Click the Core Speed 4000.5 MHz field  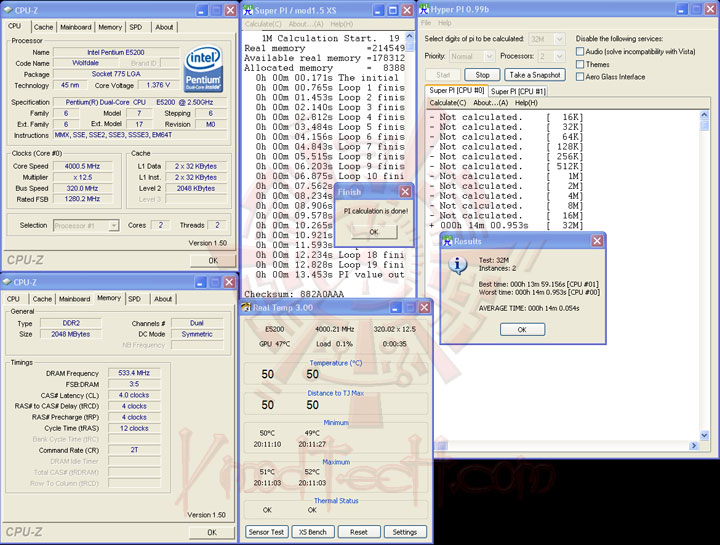(x=83, y=166)
